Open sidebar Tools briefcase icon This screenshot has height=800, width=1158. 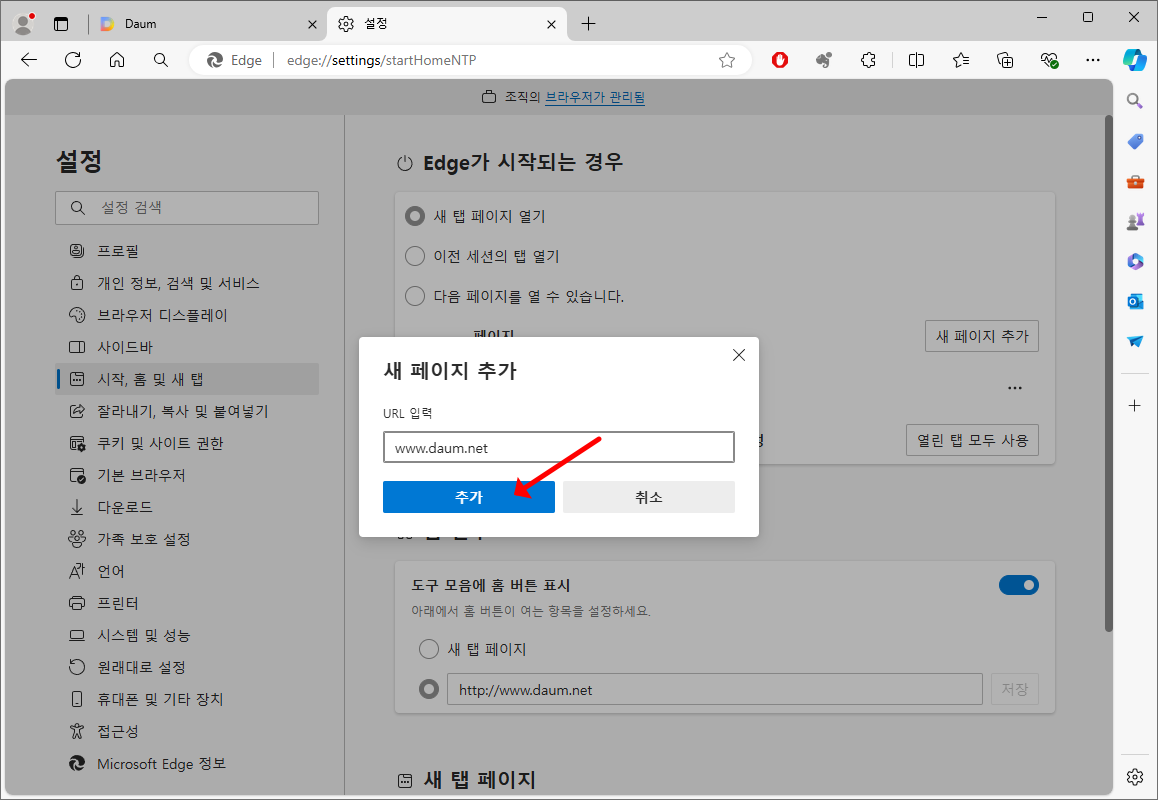[1135, 181]
